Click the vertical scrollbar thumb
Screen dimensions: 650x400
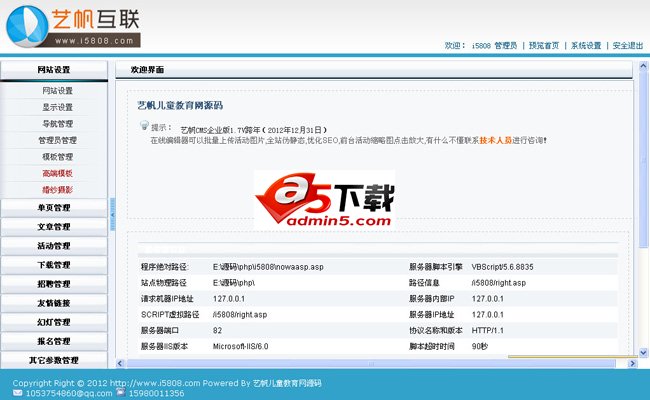pos(643,160)
